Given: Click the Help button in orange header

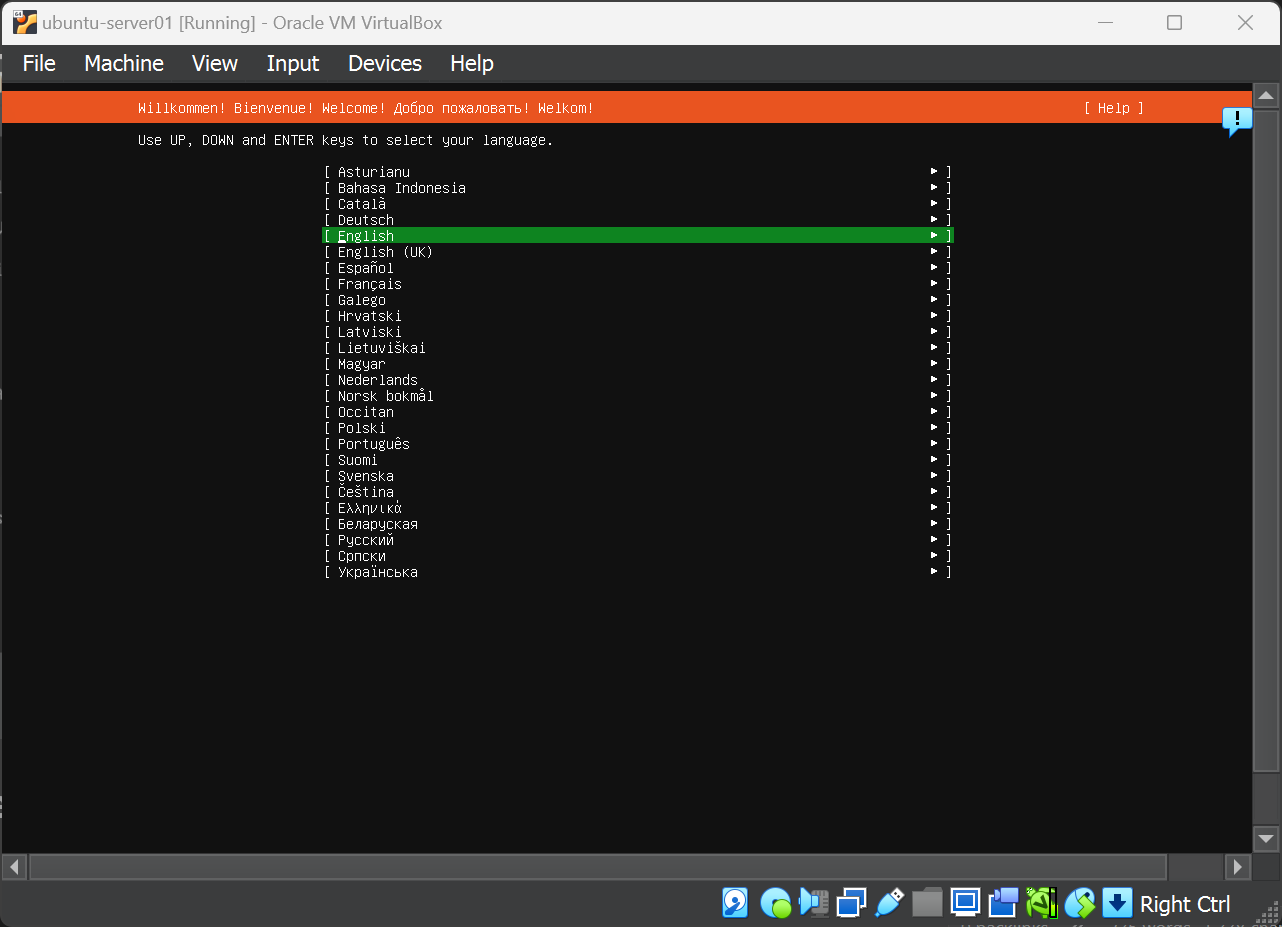Looking at the screenshot, I should tap(1113, 108).
